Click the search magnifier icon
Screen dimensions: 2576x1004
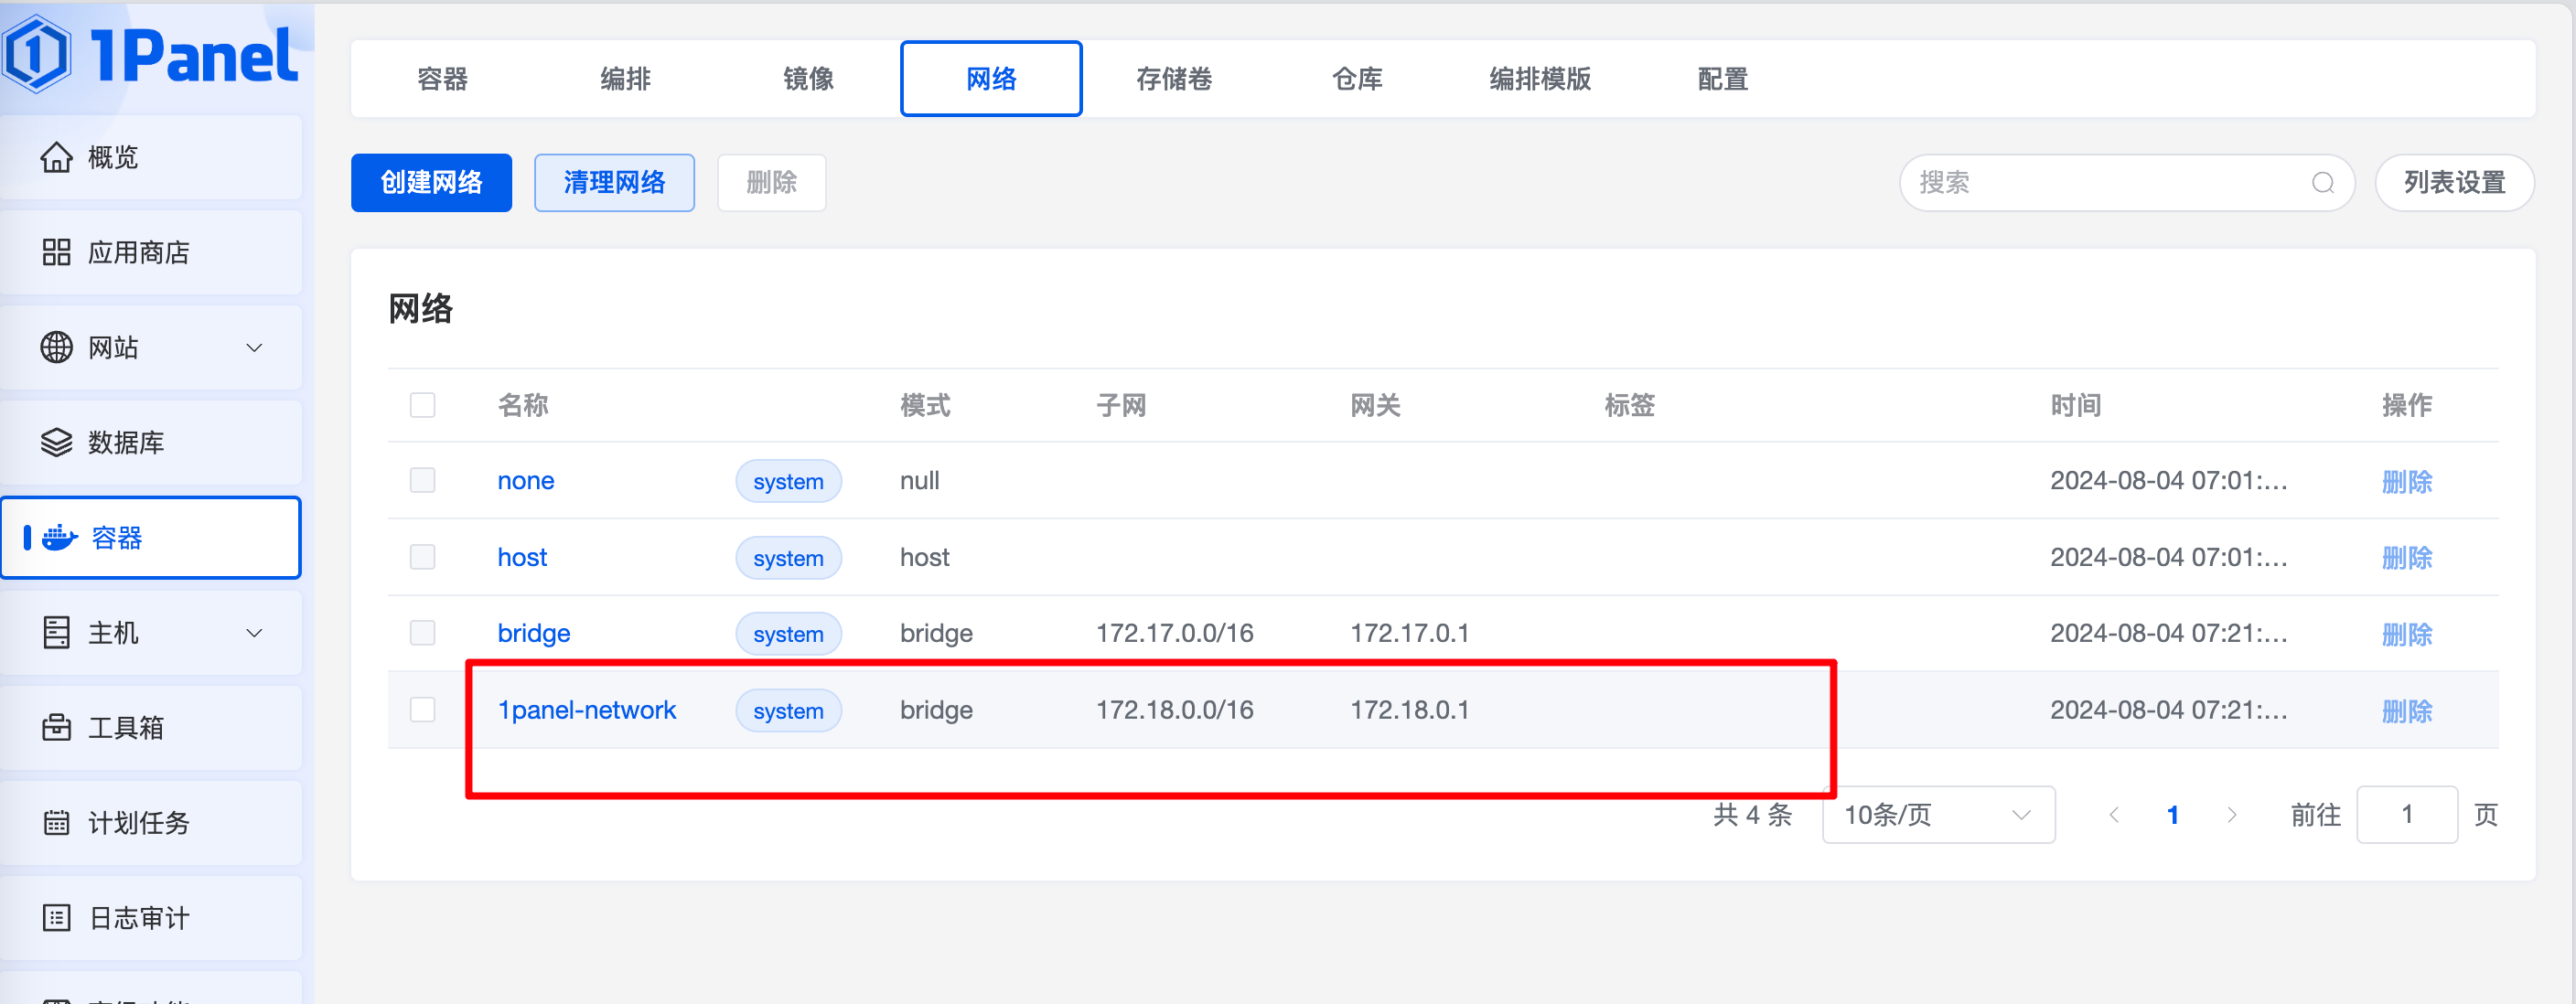click(2323, 183)
